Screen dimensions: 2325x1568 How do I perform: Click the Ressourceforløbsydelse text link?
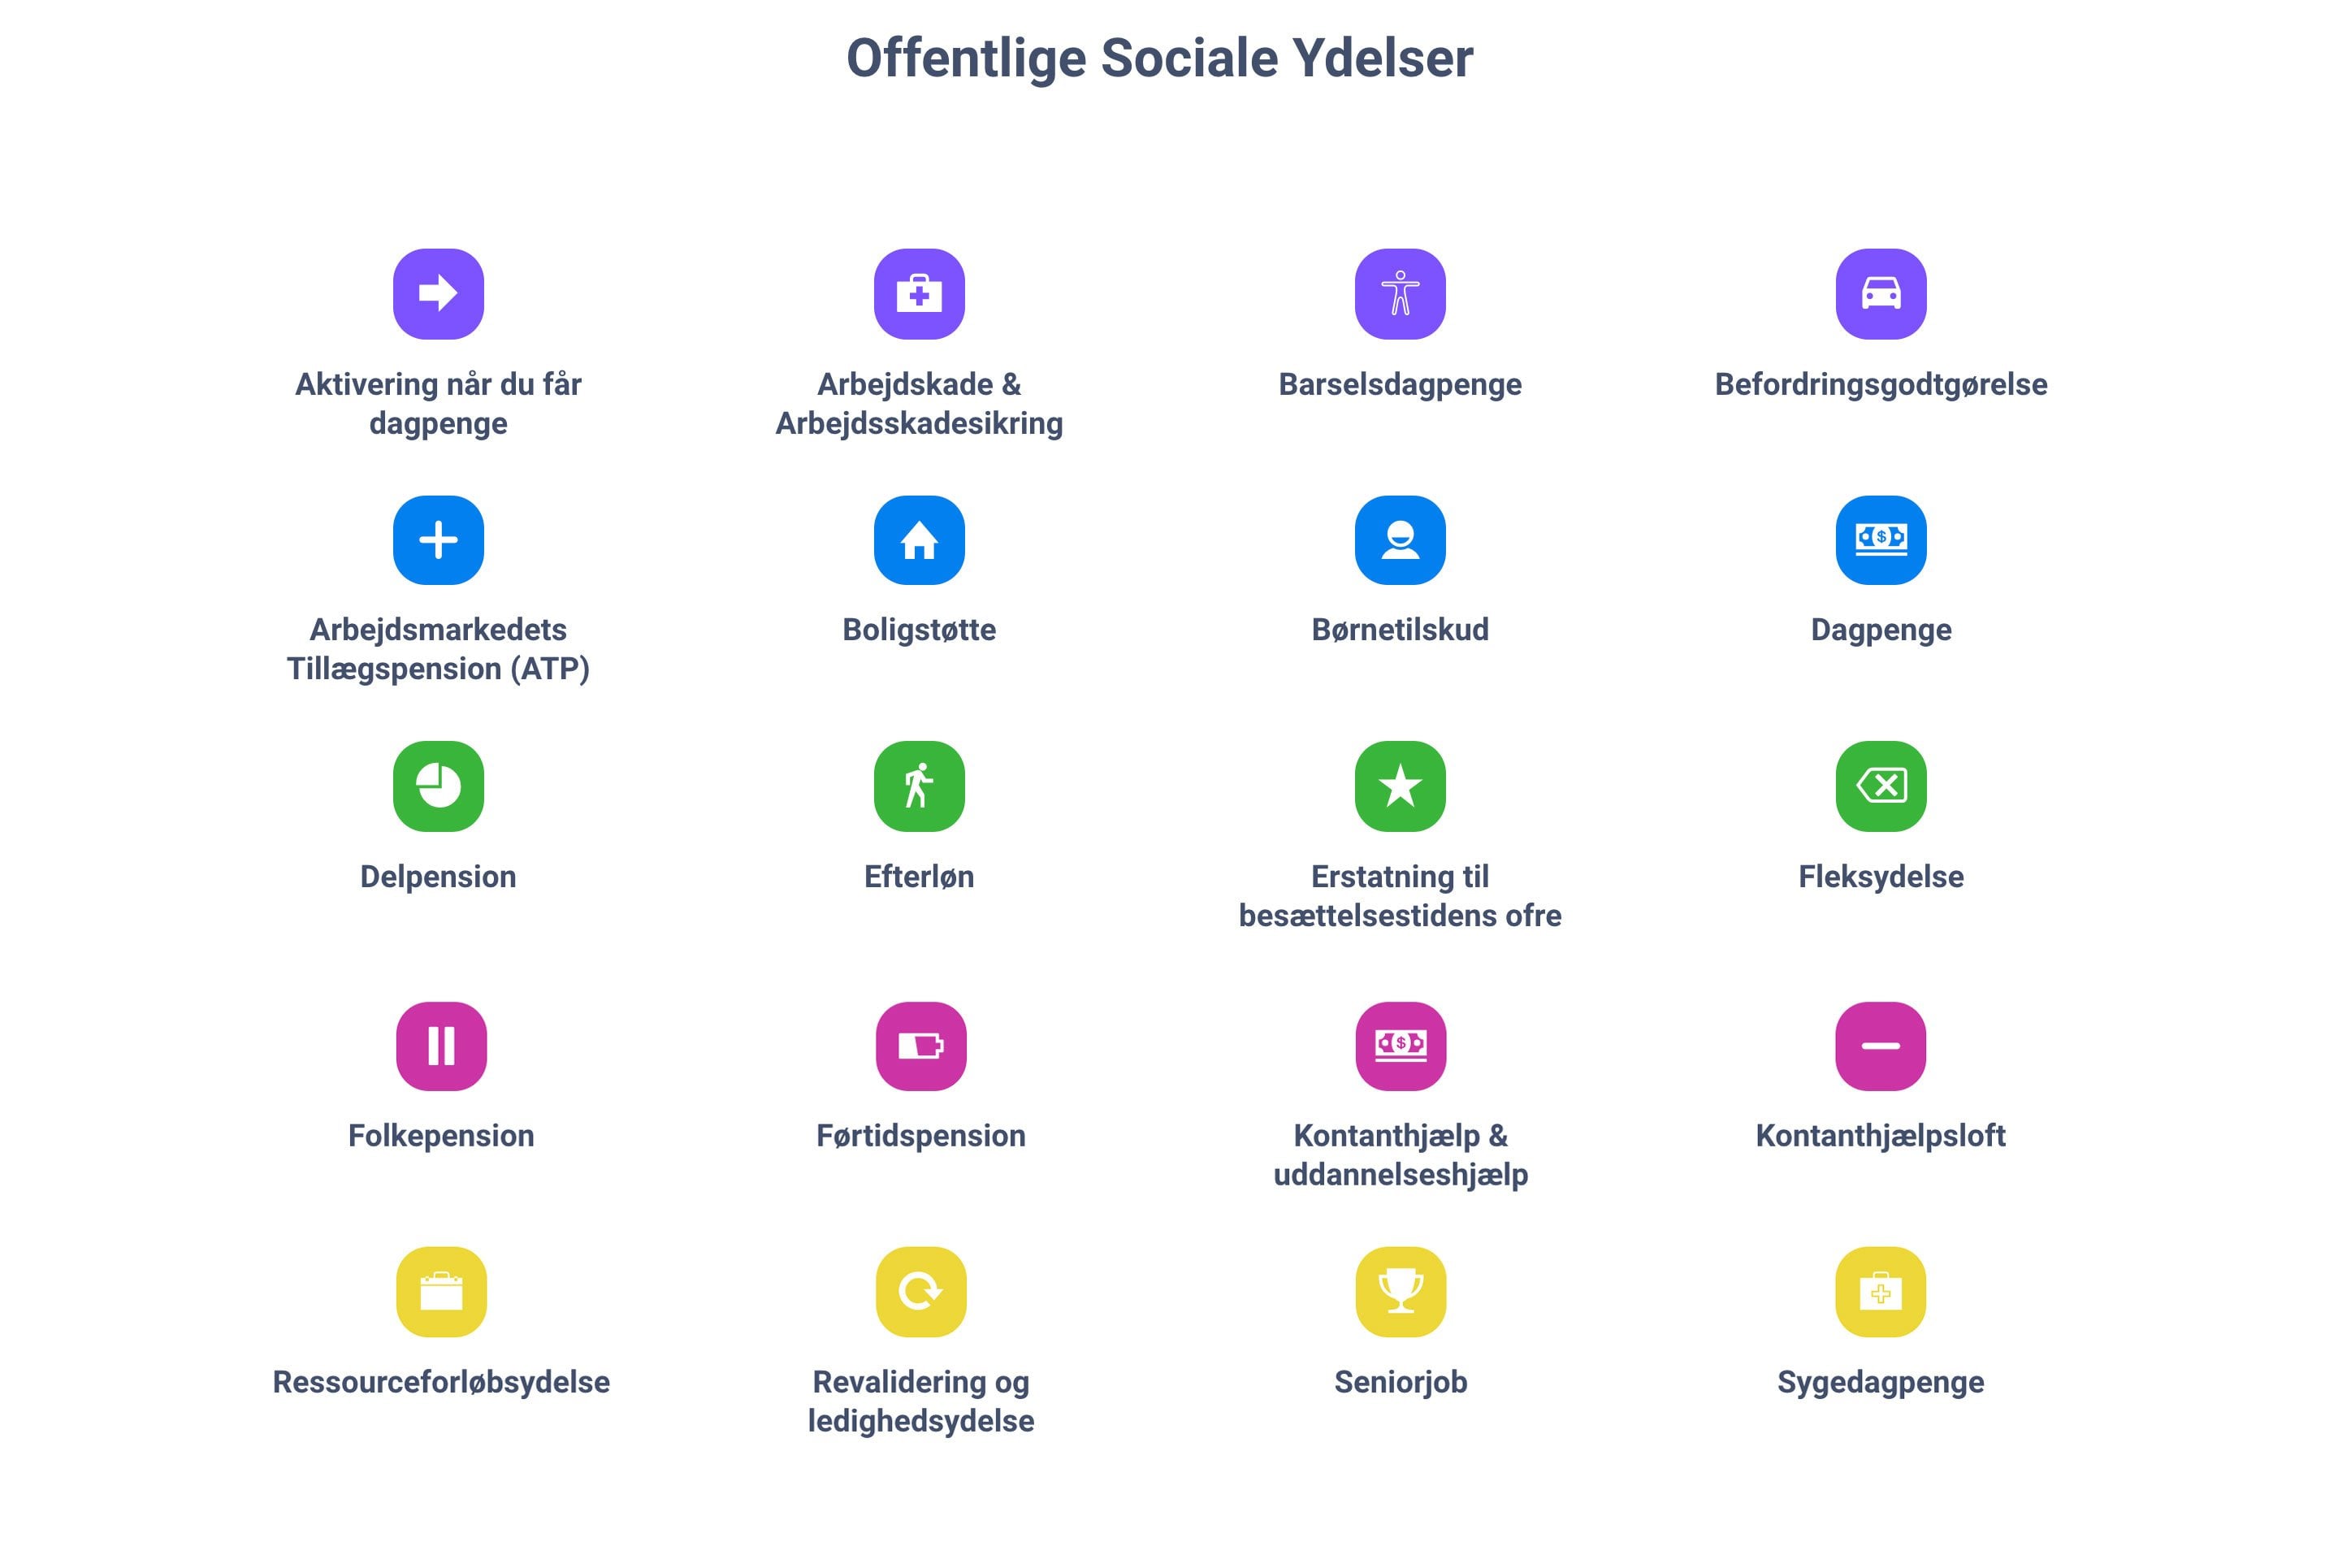point(441,1382)
